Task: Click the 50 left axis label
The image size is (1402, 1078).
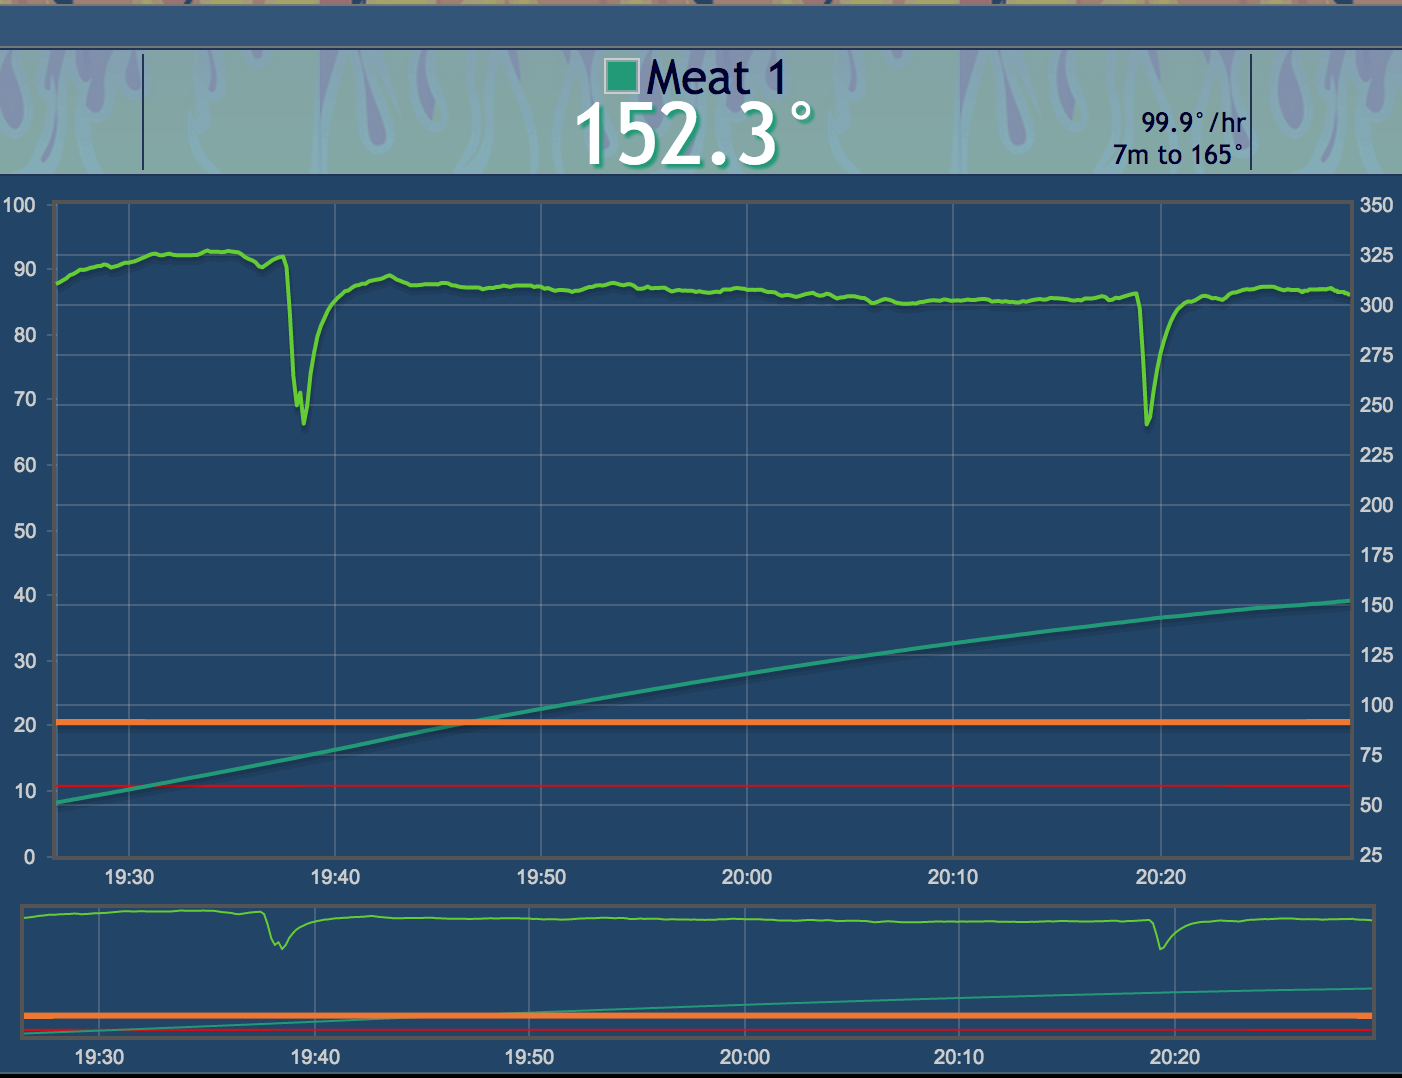Action: tap(24, 531)
